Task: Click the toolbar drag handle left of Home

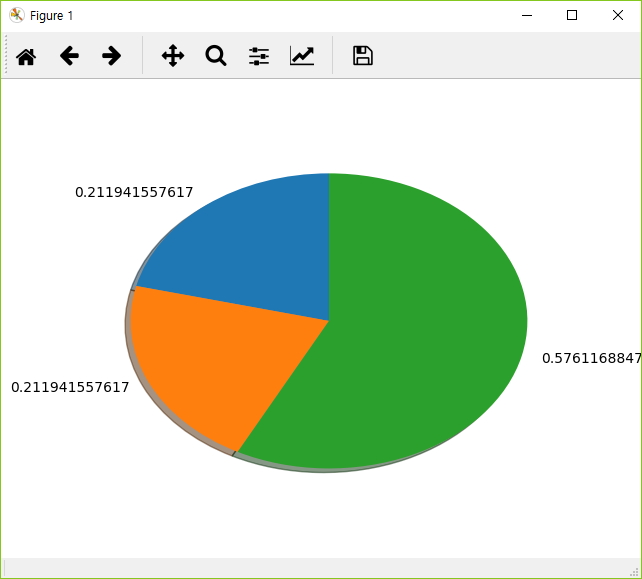Action: (x=7, y=56)
